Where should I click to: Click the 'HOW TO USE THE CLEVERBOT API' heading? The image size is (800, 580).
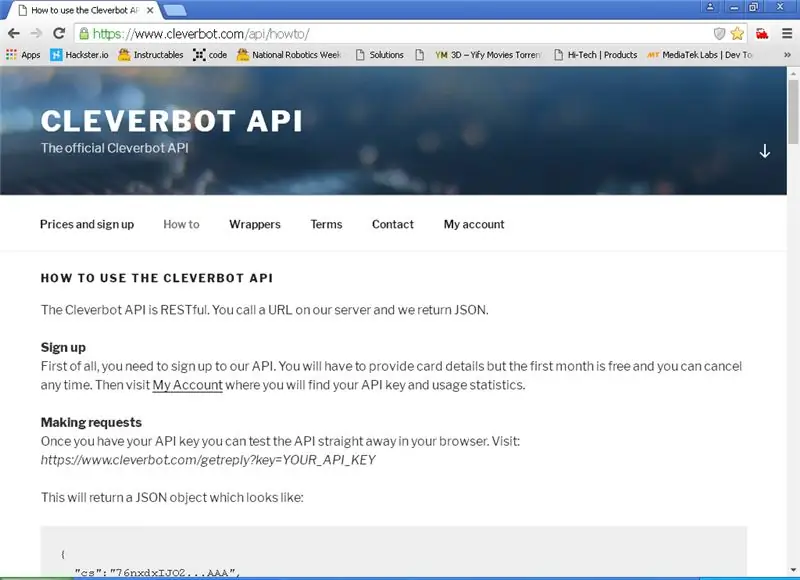coord(157,278)
